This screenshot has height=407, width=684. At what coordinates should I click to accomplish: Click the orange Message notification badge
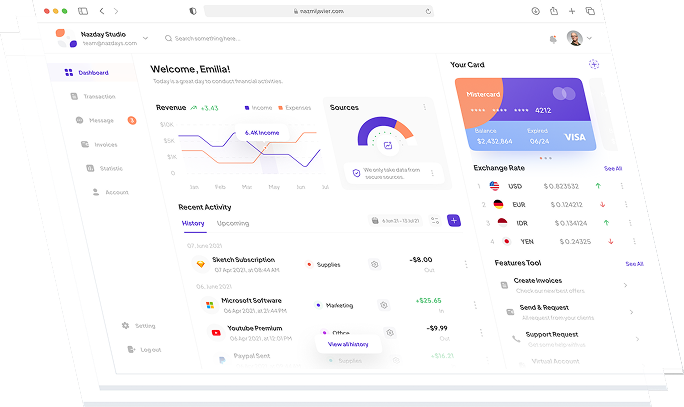pyautogui.click(x=132, y=120)
